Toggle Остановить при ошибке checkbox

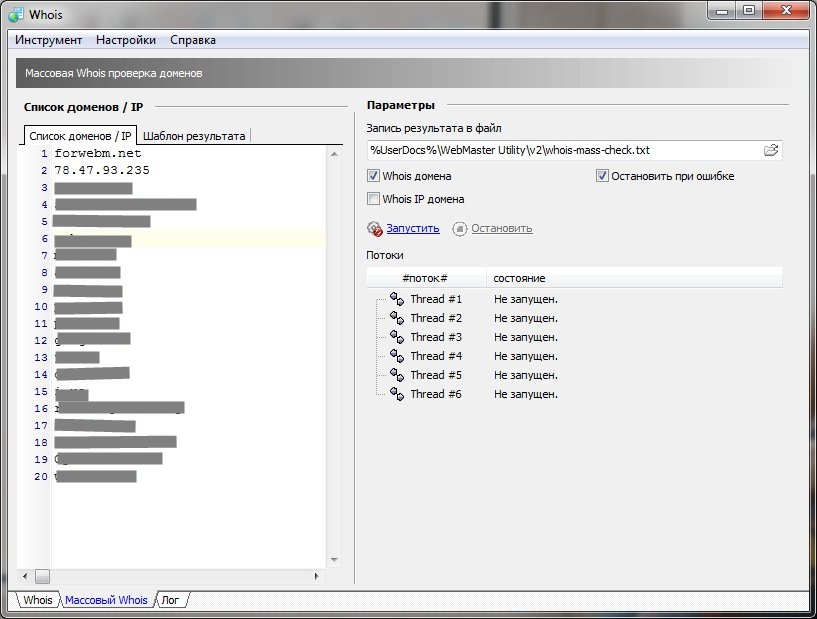click(602, 176)
